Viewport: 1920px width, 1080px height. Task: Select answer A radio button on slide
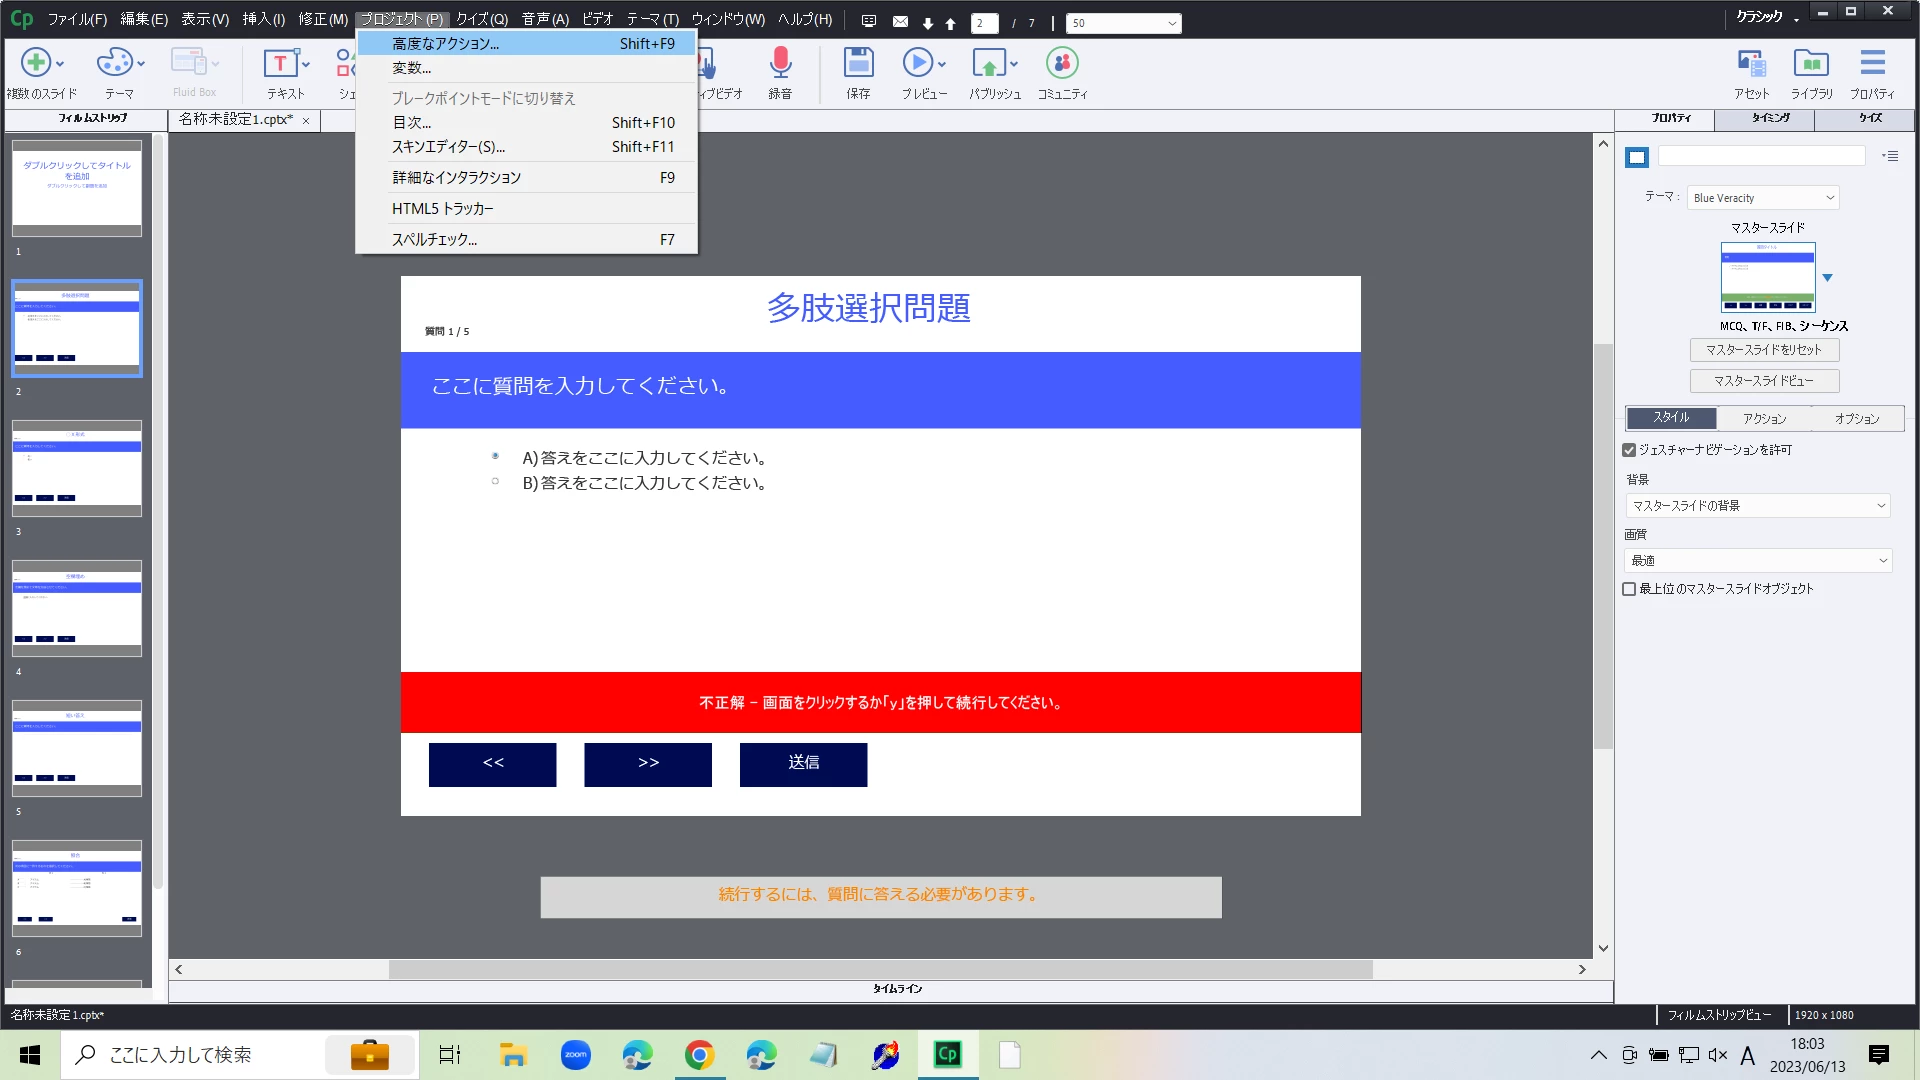pyautogui.click(x=495, y=456)
